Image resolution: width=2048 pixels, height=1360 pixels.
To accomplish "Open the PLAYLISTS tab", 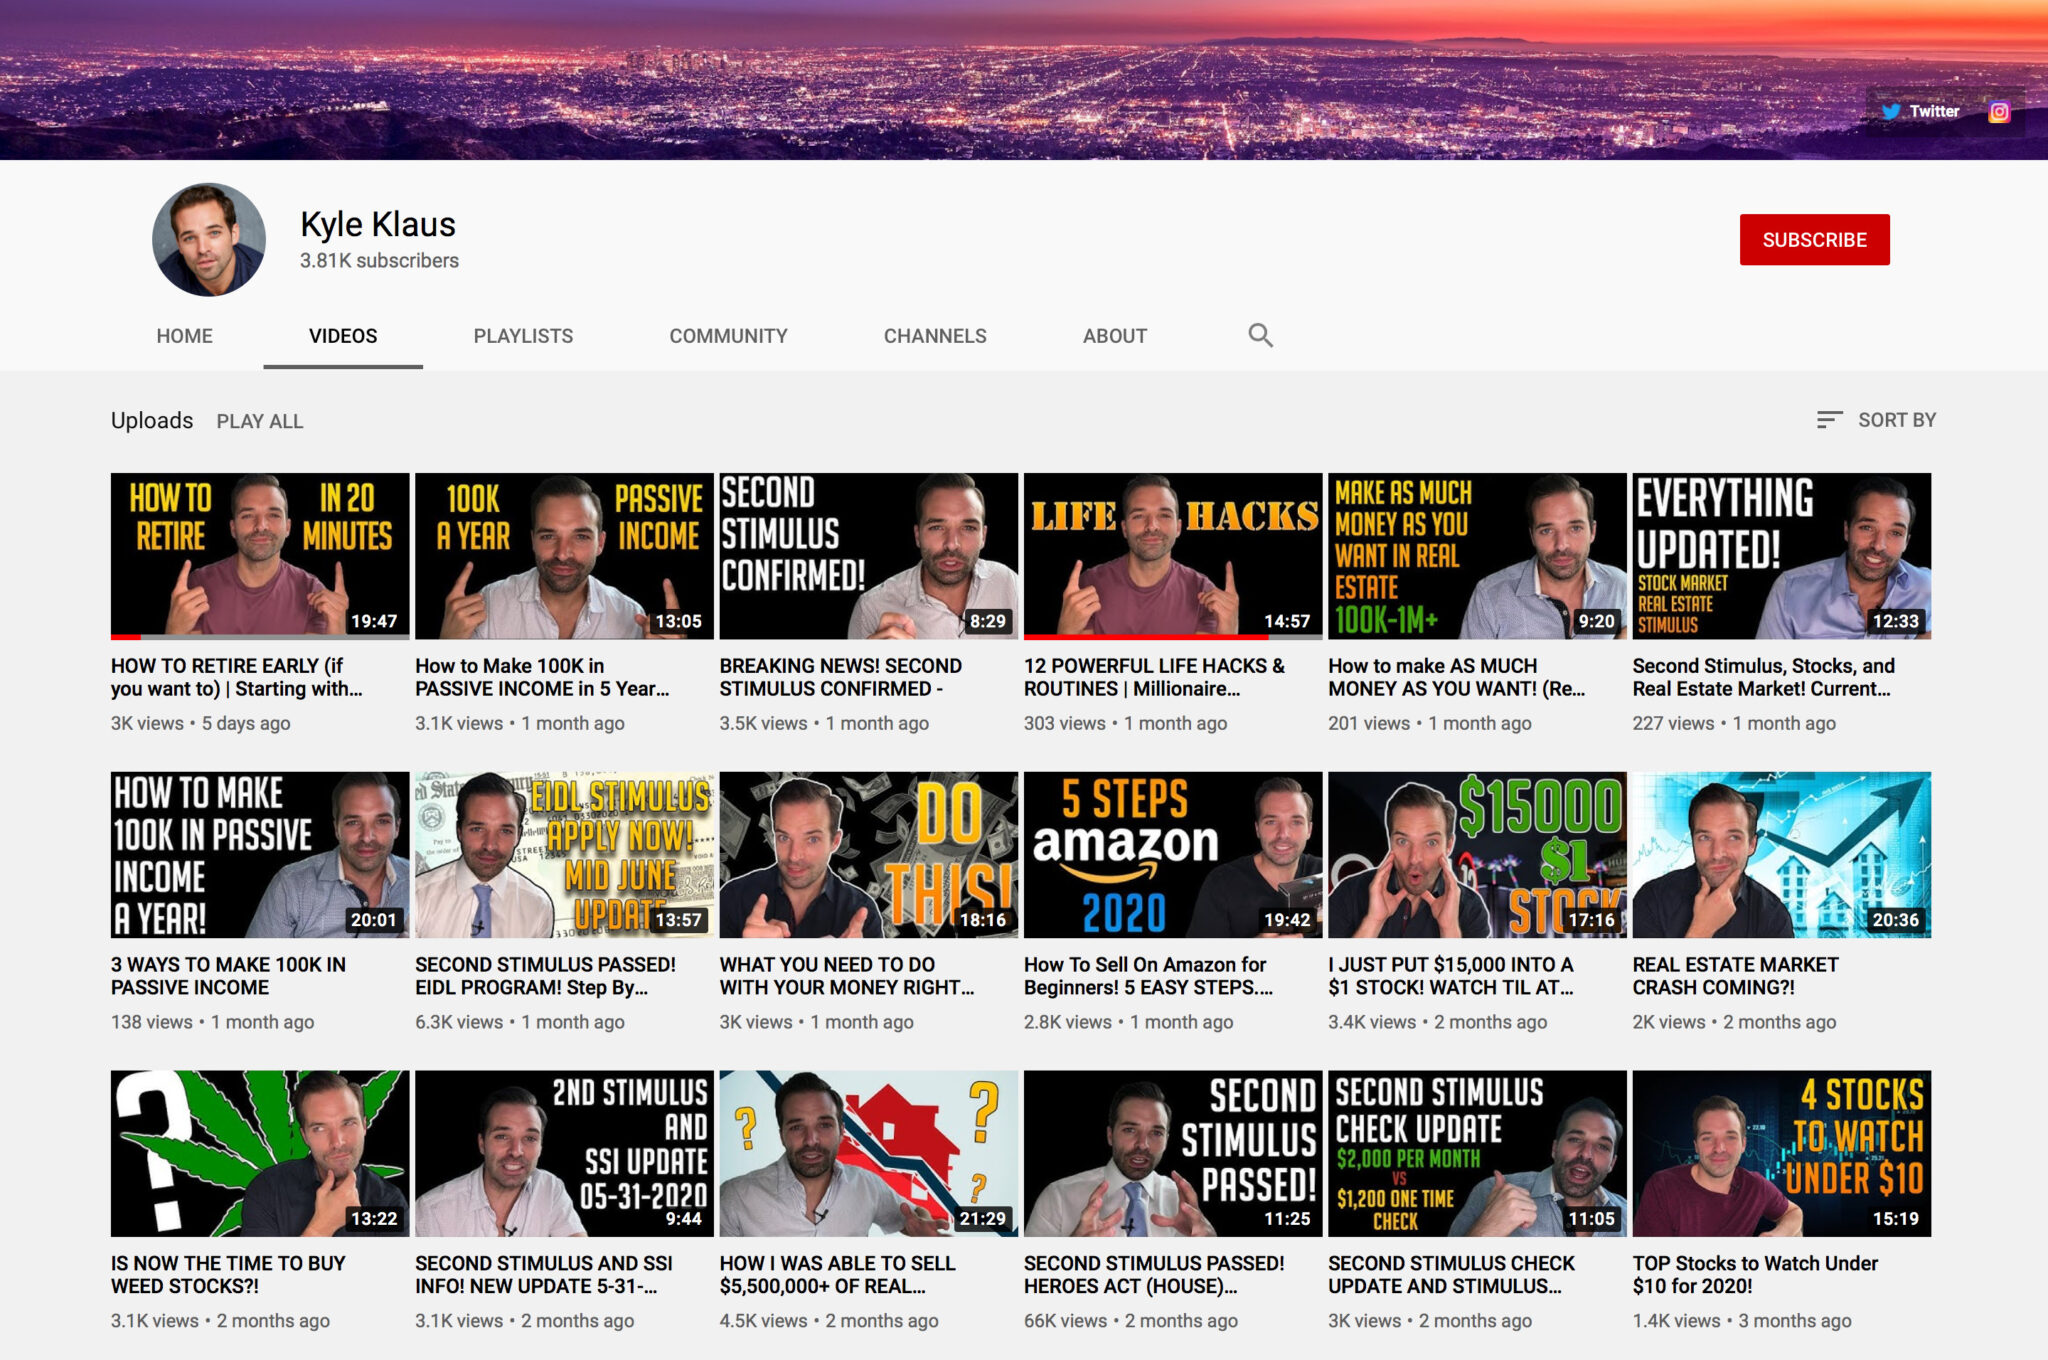I will 522,336.
